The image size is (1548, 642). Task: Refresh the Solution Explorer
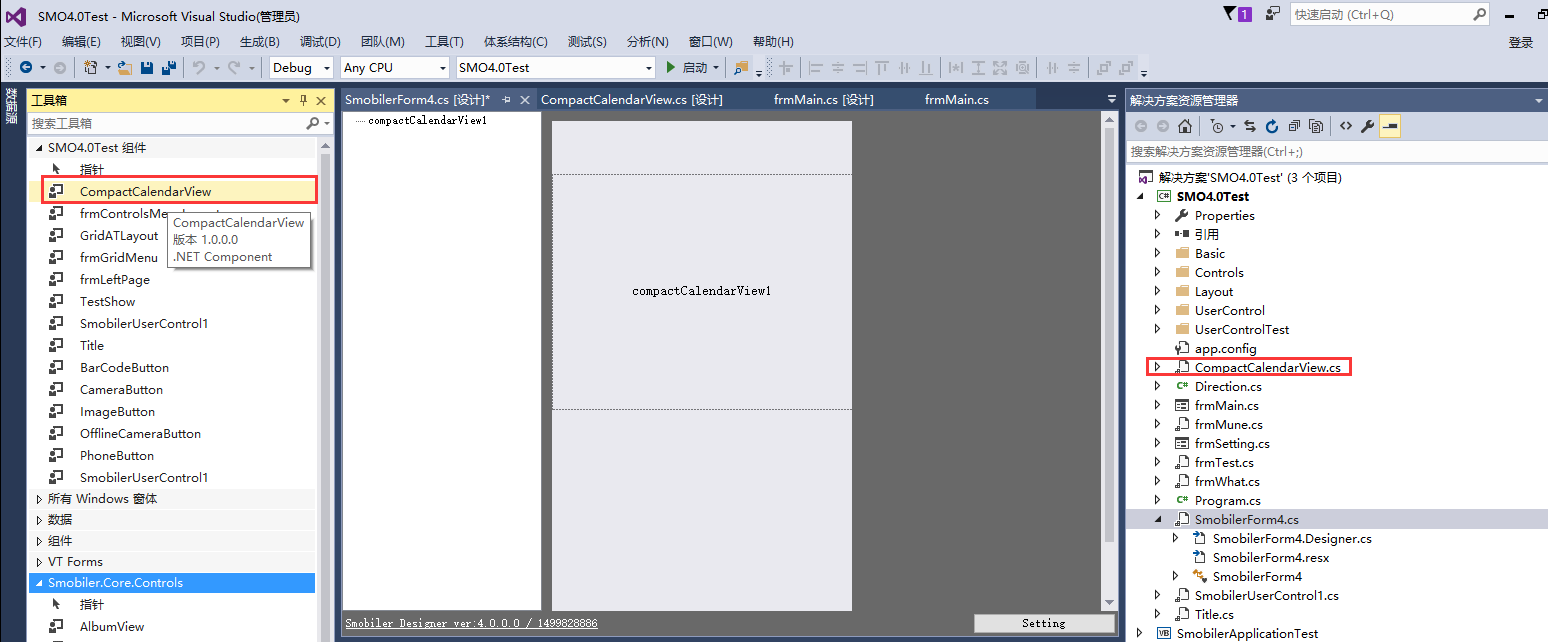(1272, 126)
